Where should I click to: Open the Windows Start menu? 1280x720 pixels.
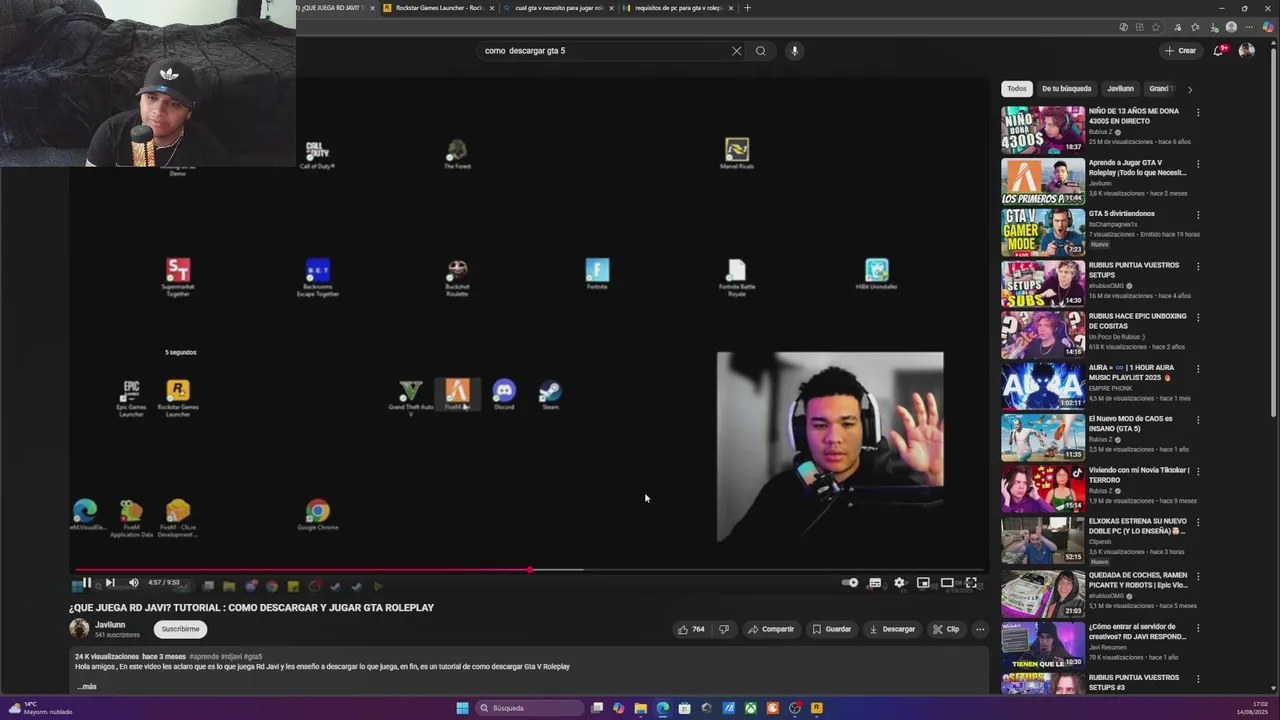coord(462,708)
